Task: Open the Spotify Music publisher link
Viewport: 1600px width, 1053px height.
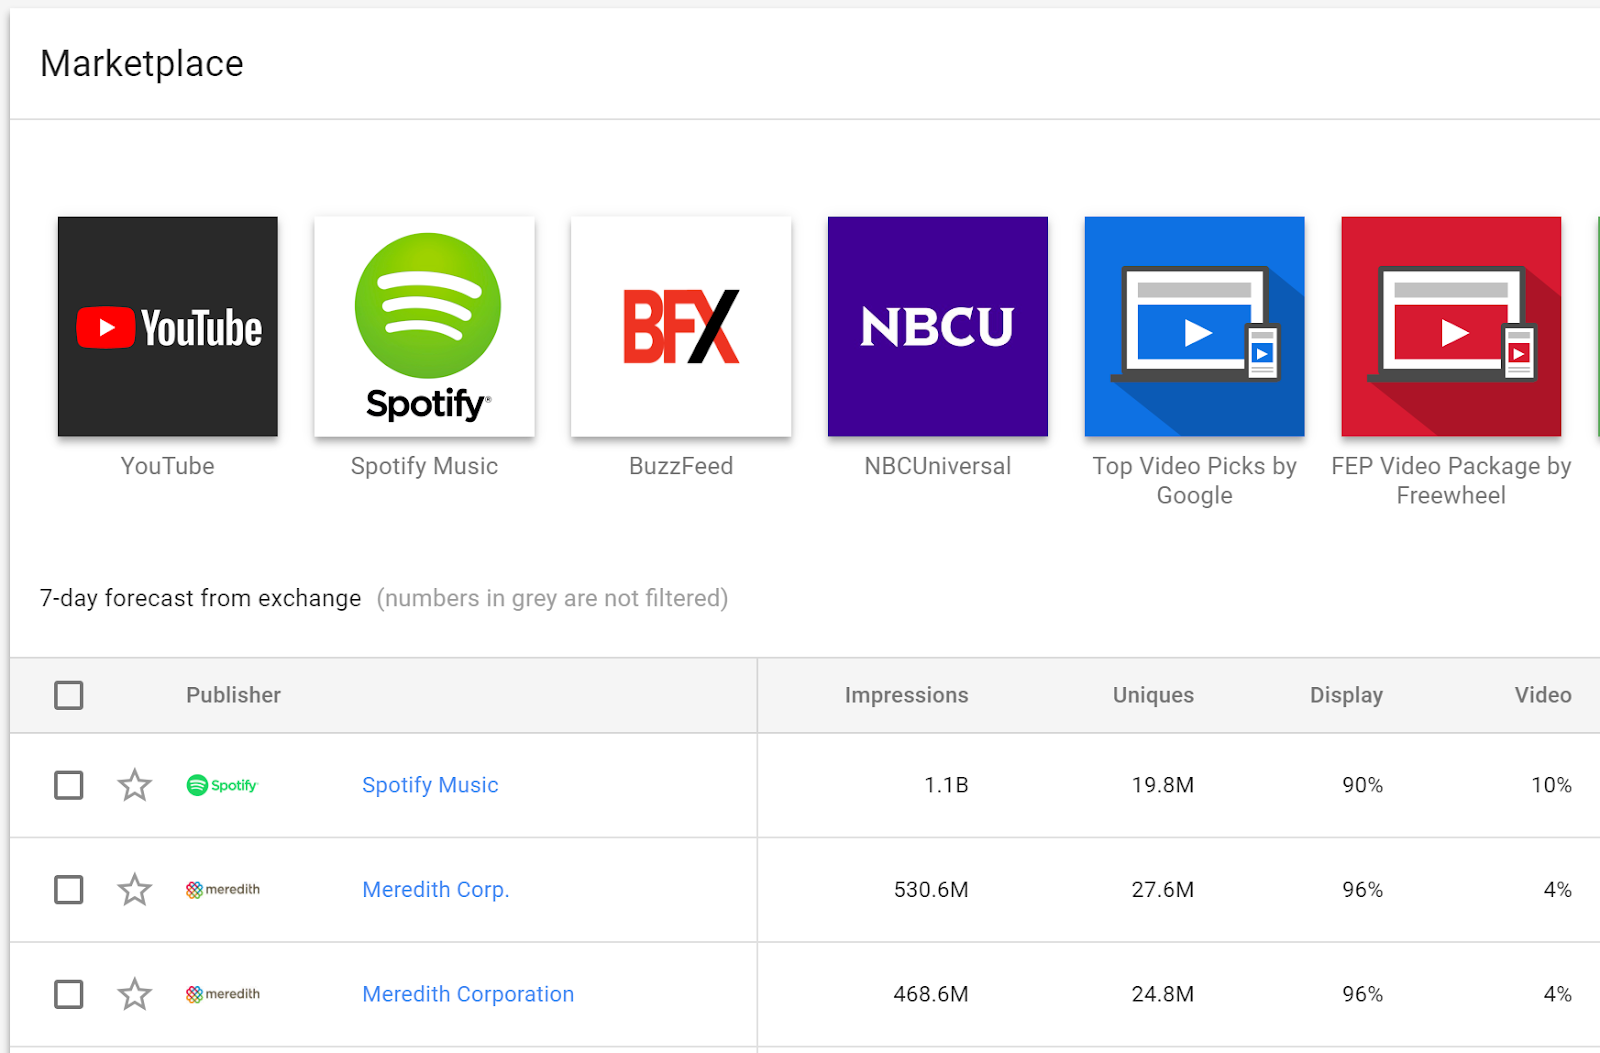Action: [x=430, y=785]
